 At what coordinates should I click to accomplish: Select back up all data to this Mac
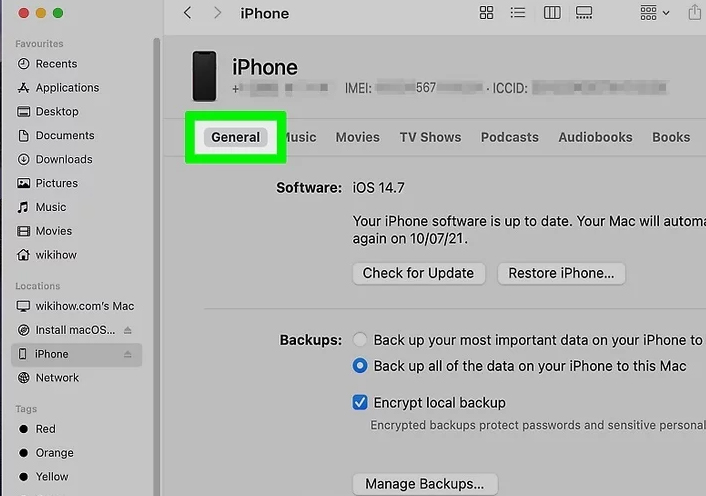coord(360,365)
